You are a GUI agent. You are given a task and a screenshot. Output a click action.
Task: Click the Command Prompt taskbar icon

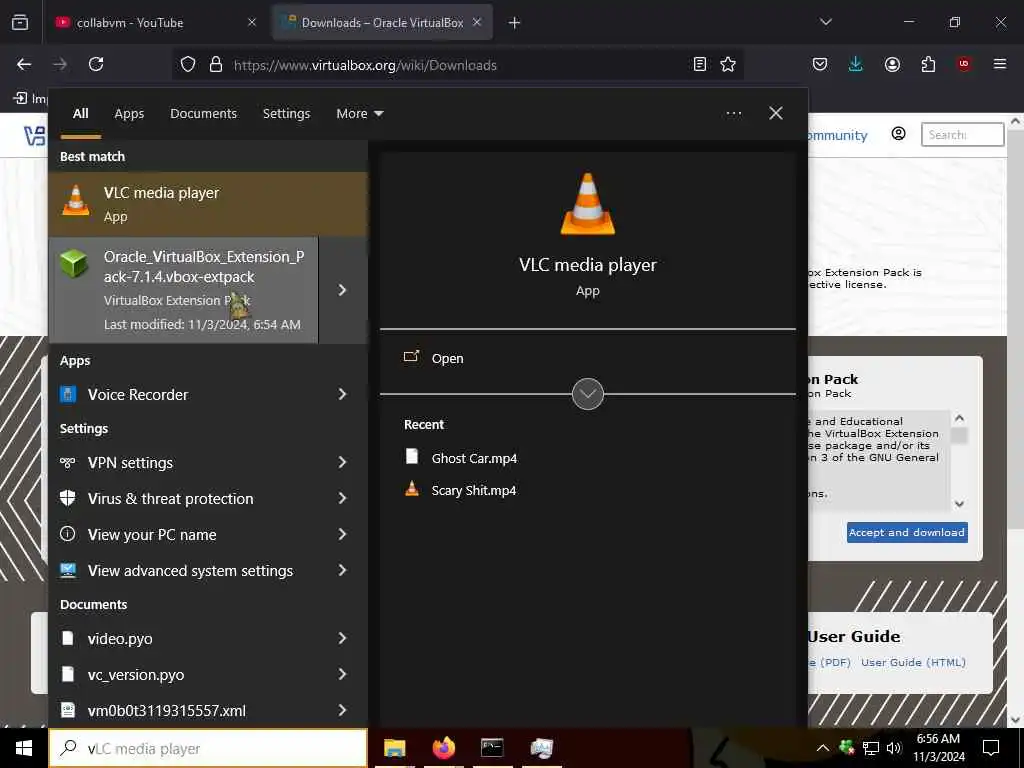[492, 748]
